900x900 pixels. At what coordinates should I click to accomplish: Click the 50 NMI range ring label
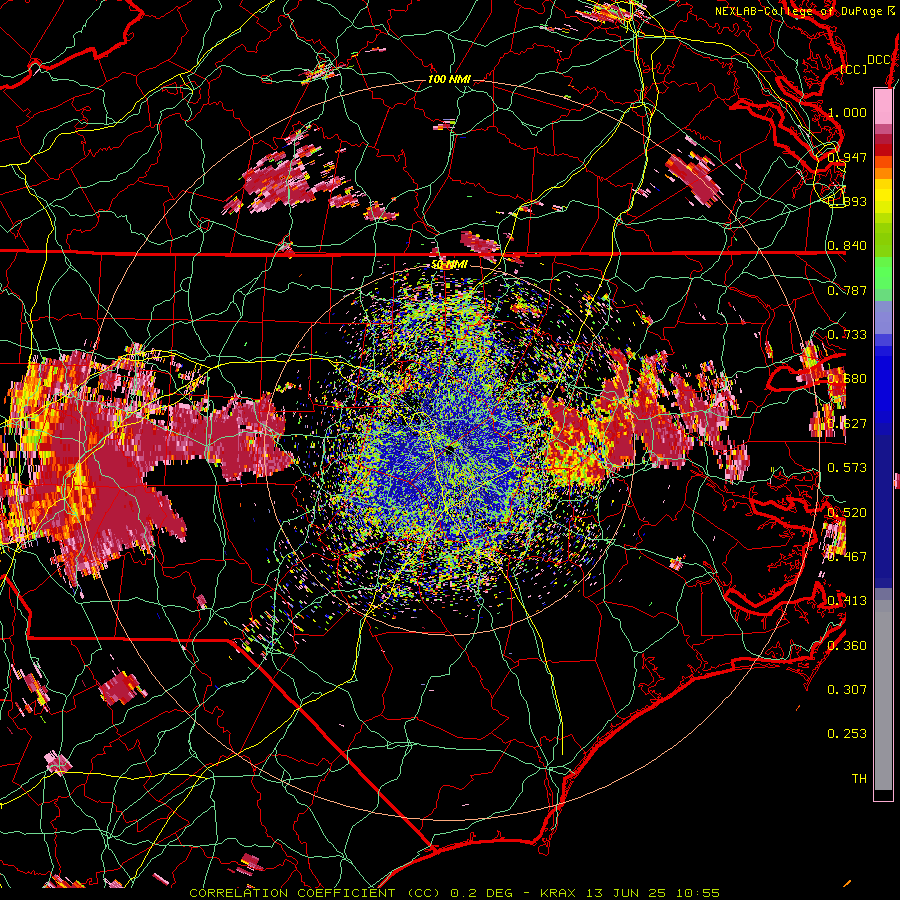[449, 265]
